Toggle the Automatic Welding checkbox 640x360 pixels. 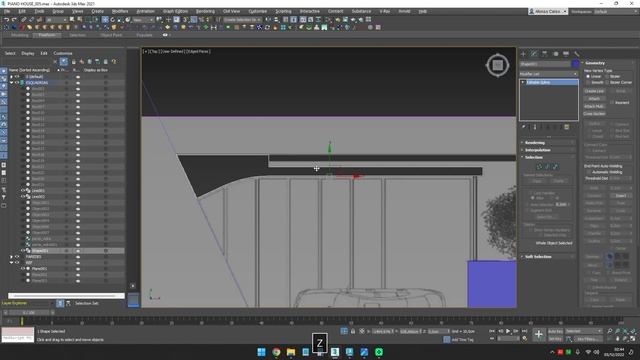click(x=588, y=172)
